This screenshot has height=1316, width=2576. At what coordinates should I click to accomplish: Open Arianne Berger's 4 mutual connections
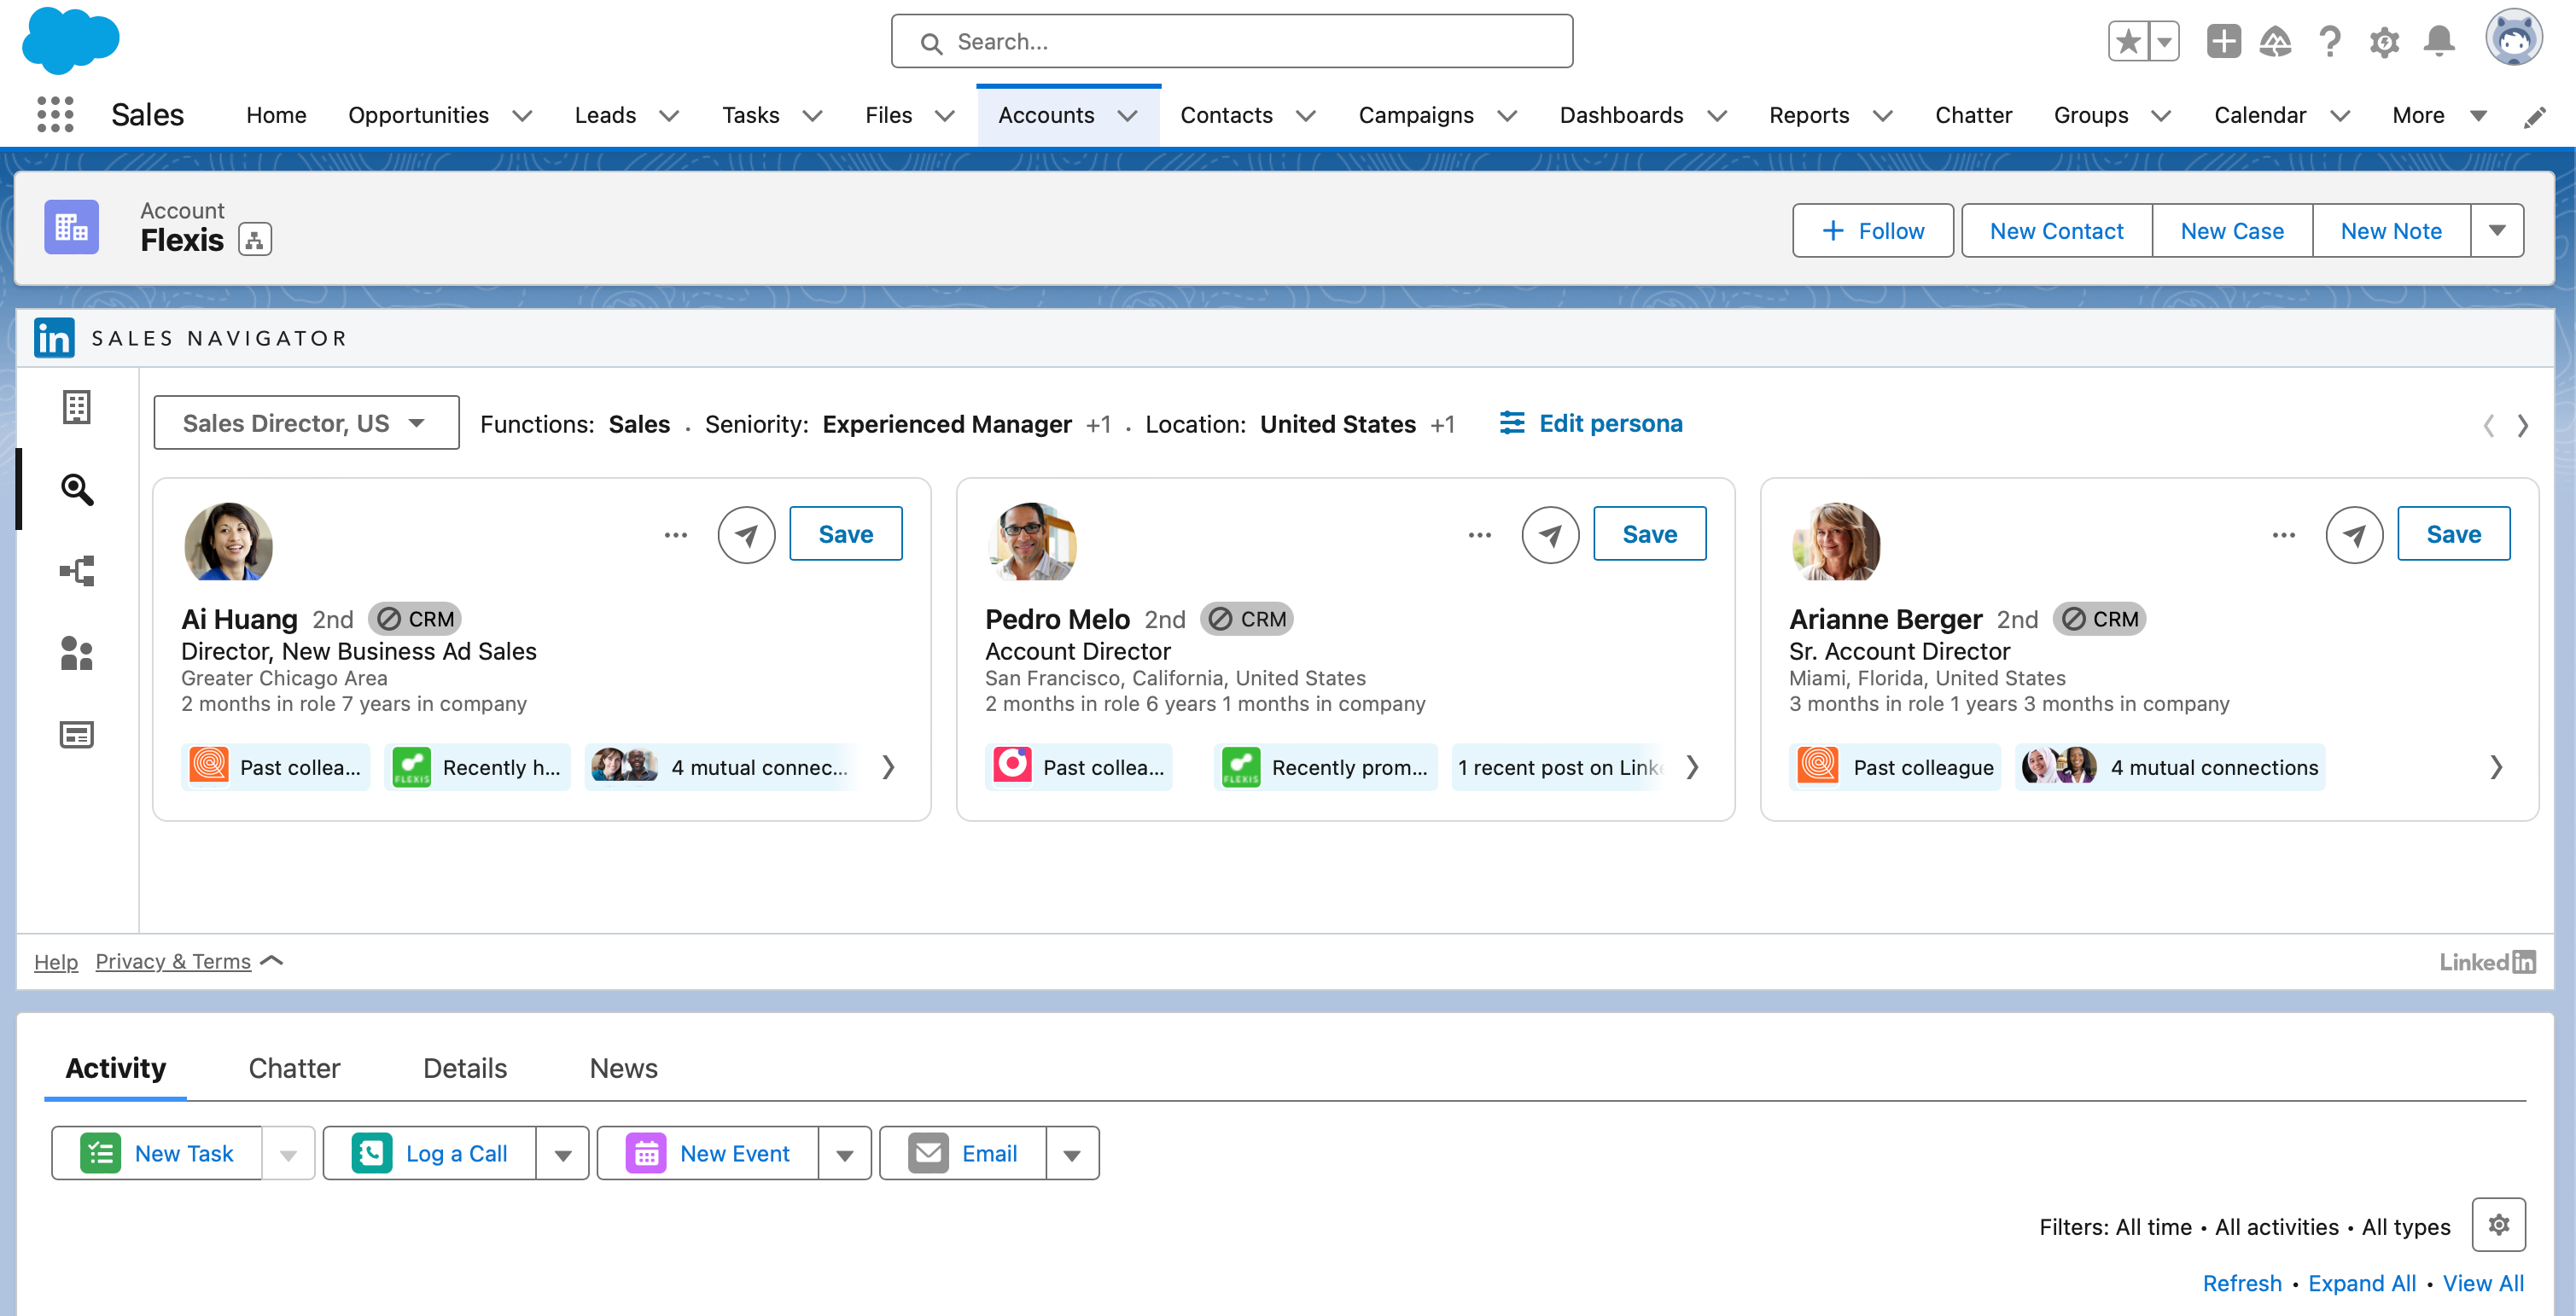[x=2170, y=767]
